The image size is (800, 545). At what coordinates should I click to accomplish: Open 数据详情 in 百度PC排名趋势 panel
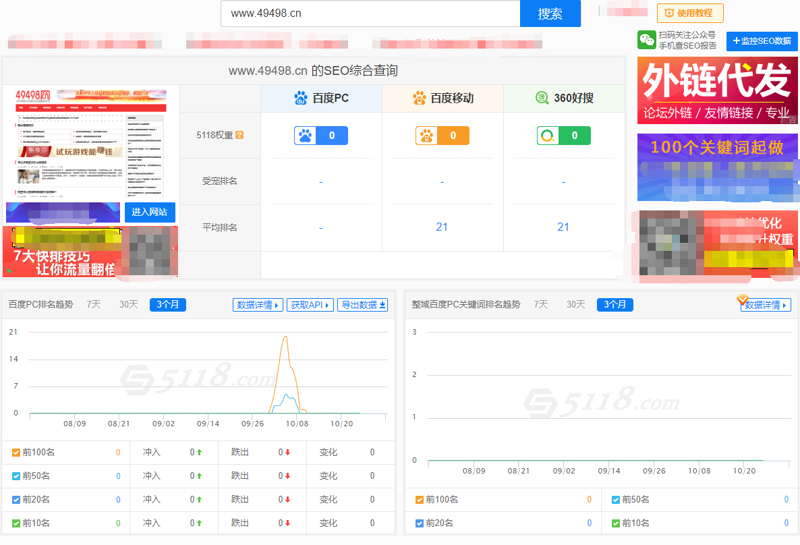tap(258, 305)
